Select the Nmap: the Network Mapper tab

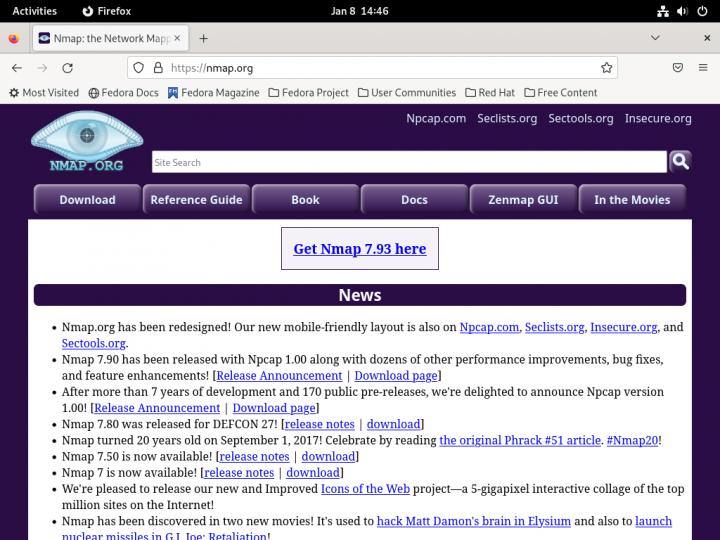point(110,39)
